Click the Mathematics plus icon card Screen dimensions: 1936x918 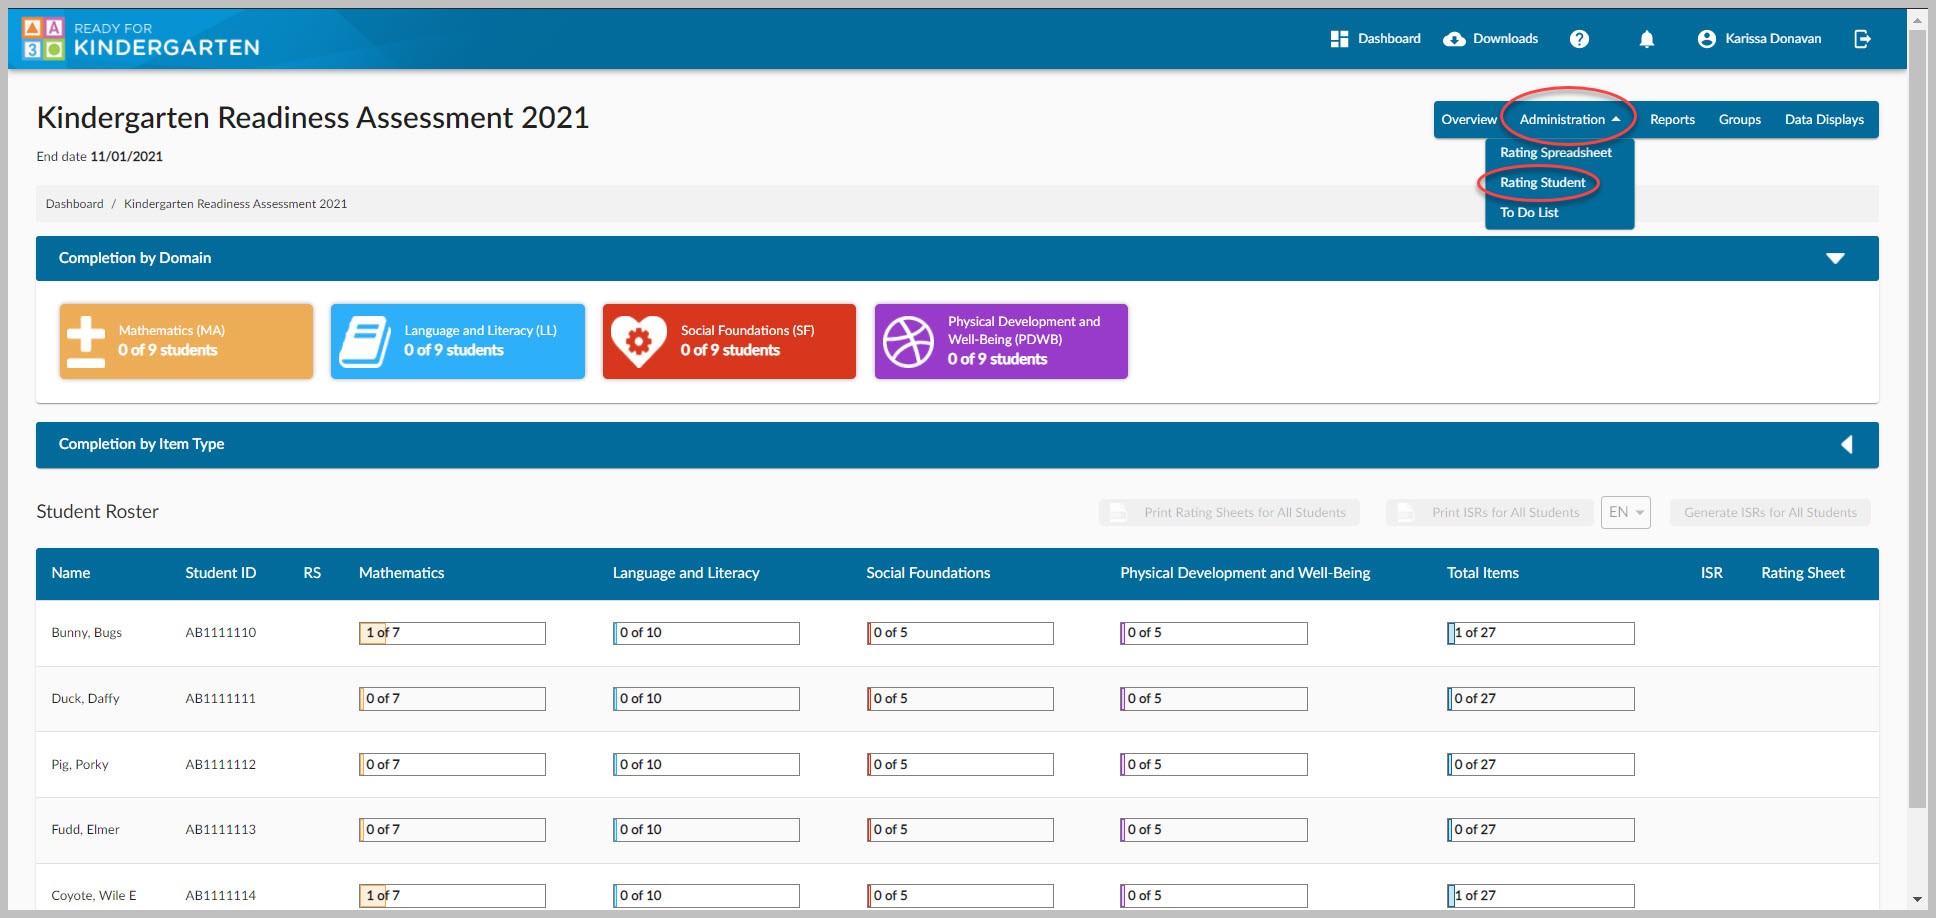[x=86, y=341]
